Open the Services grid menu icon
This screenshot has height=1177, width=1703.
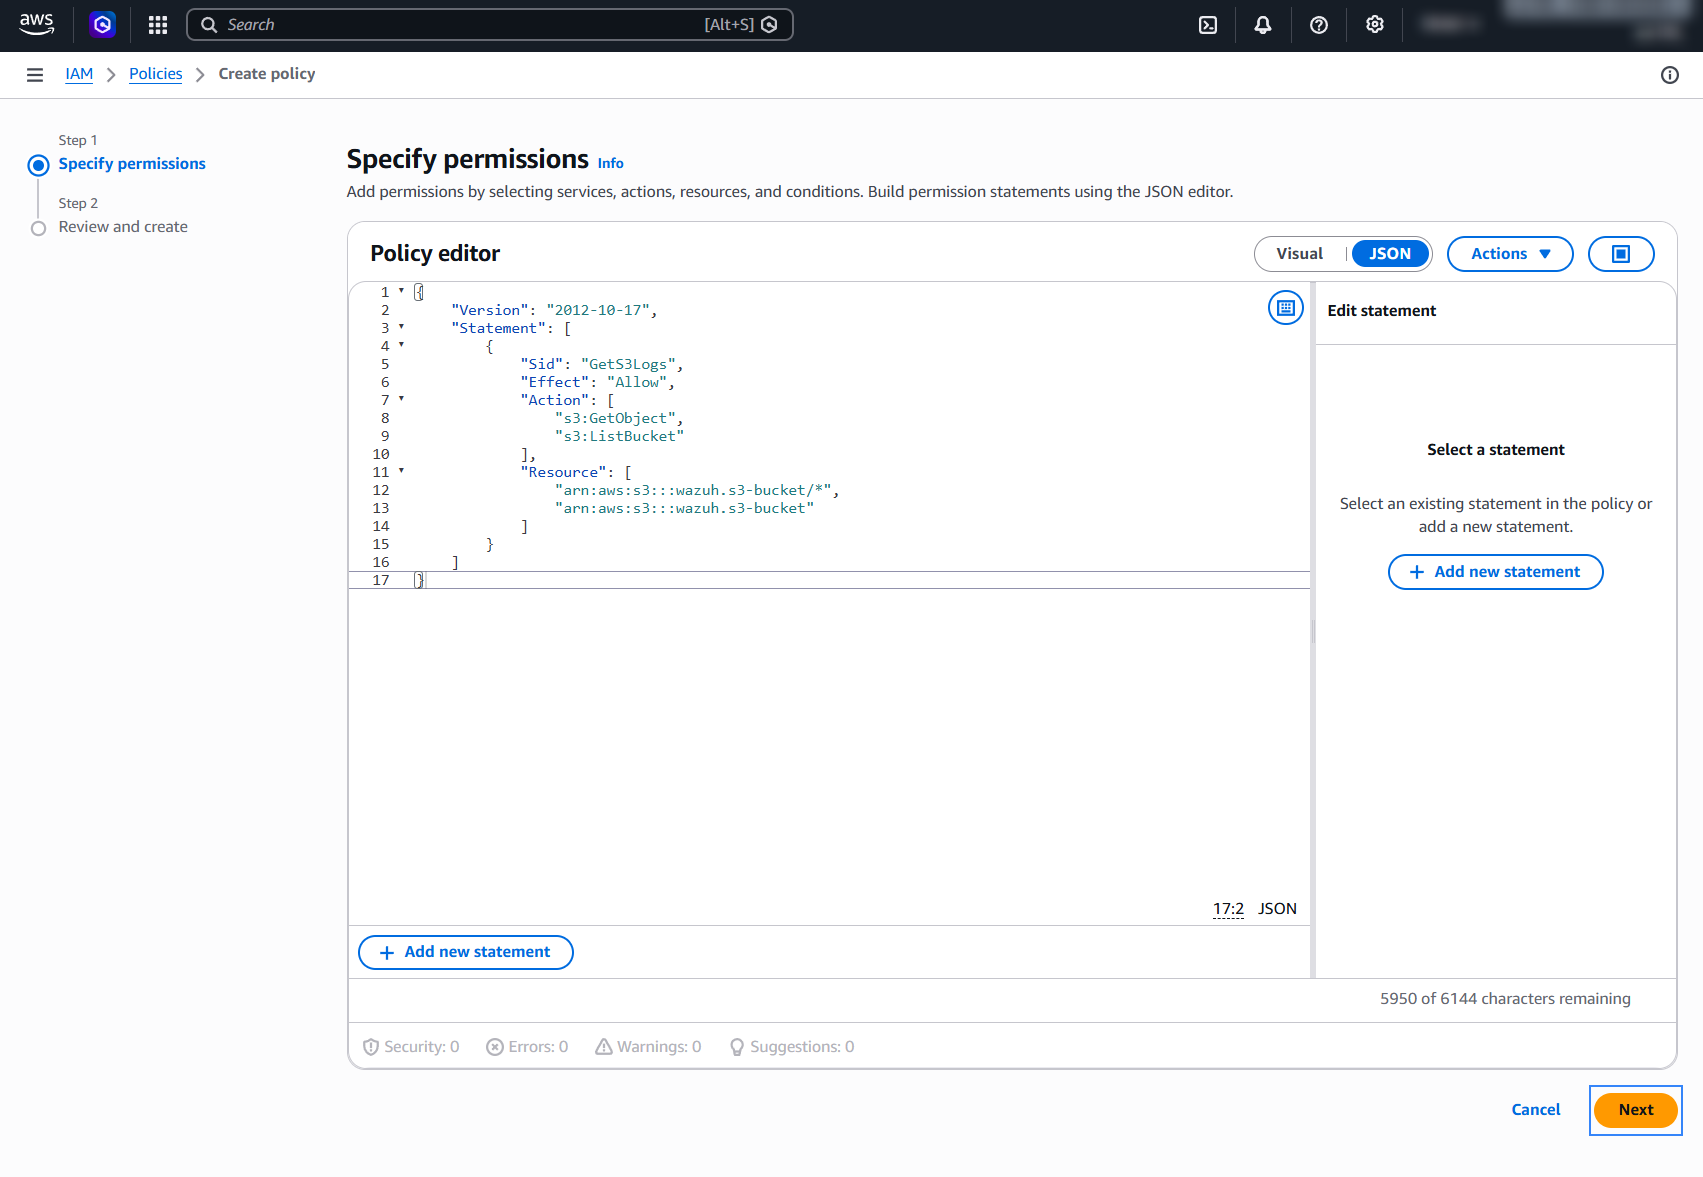click(x=158, y=25)
